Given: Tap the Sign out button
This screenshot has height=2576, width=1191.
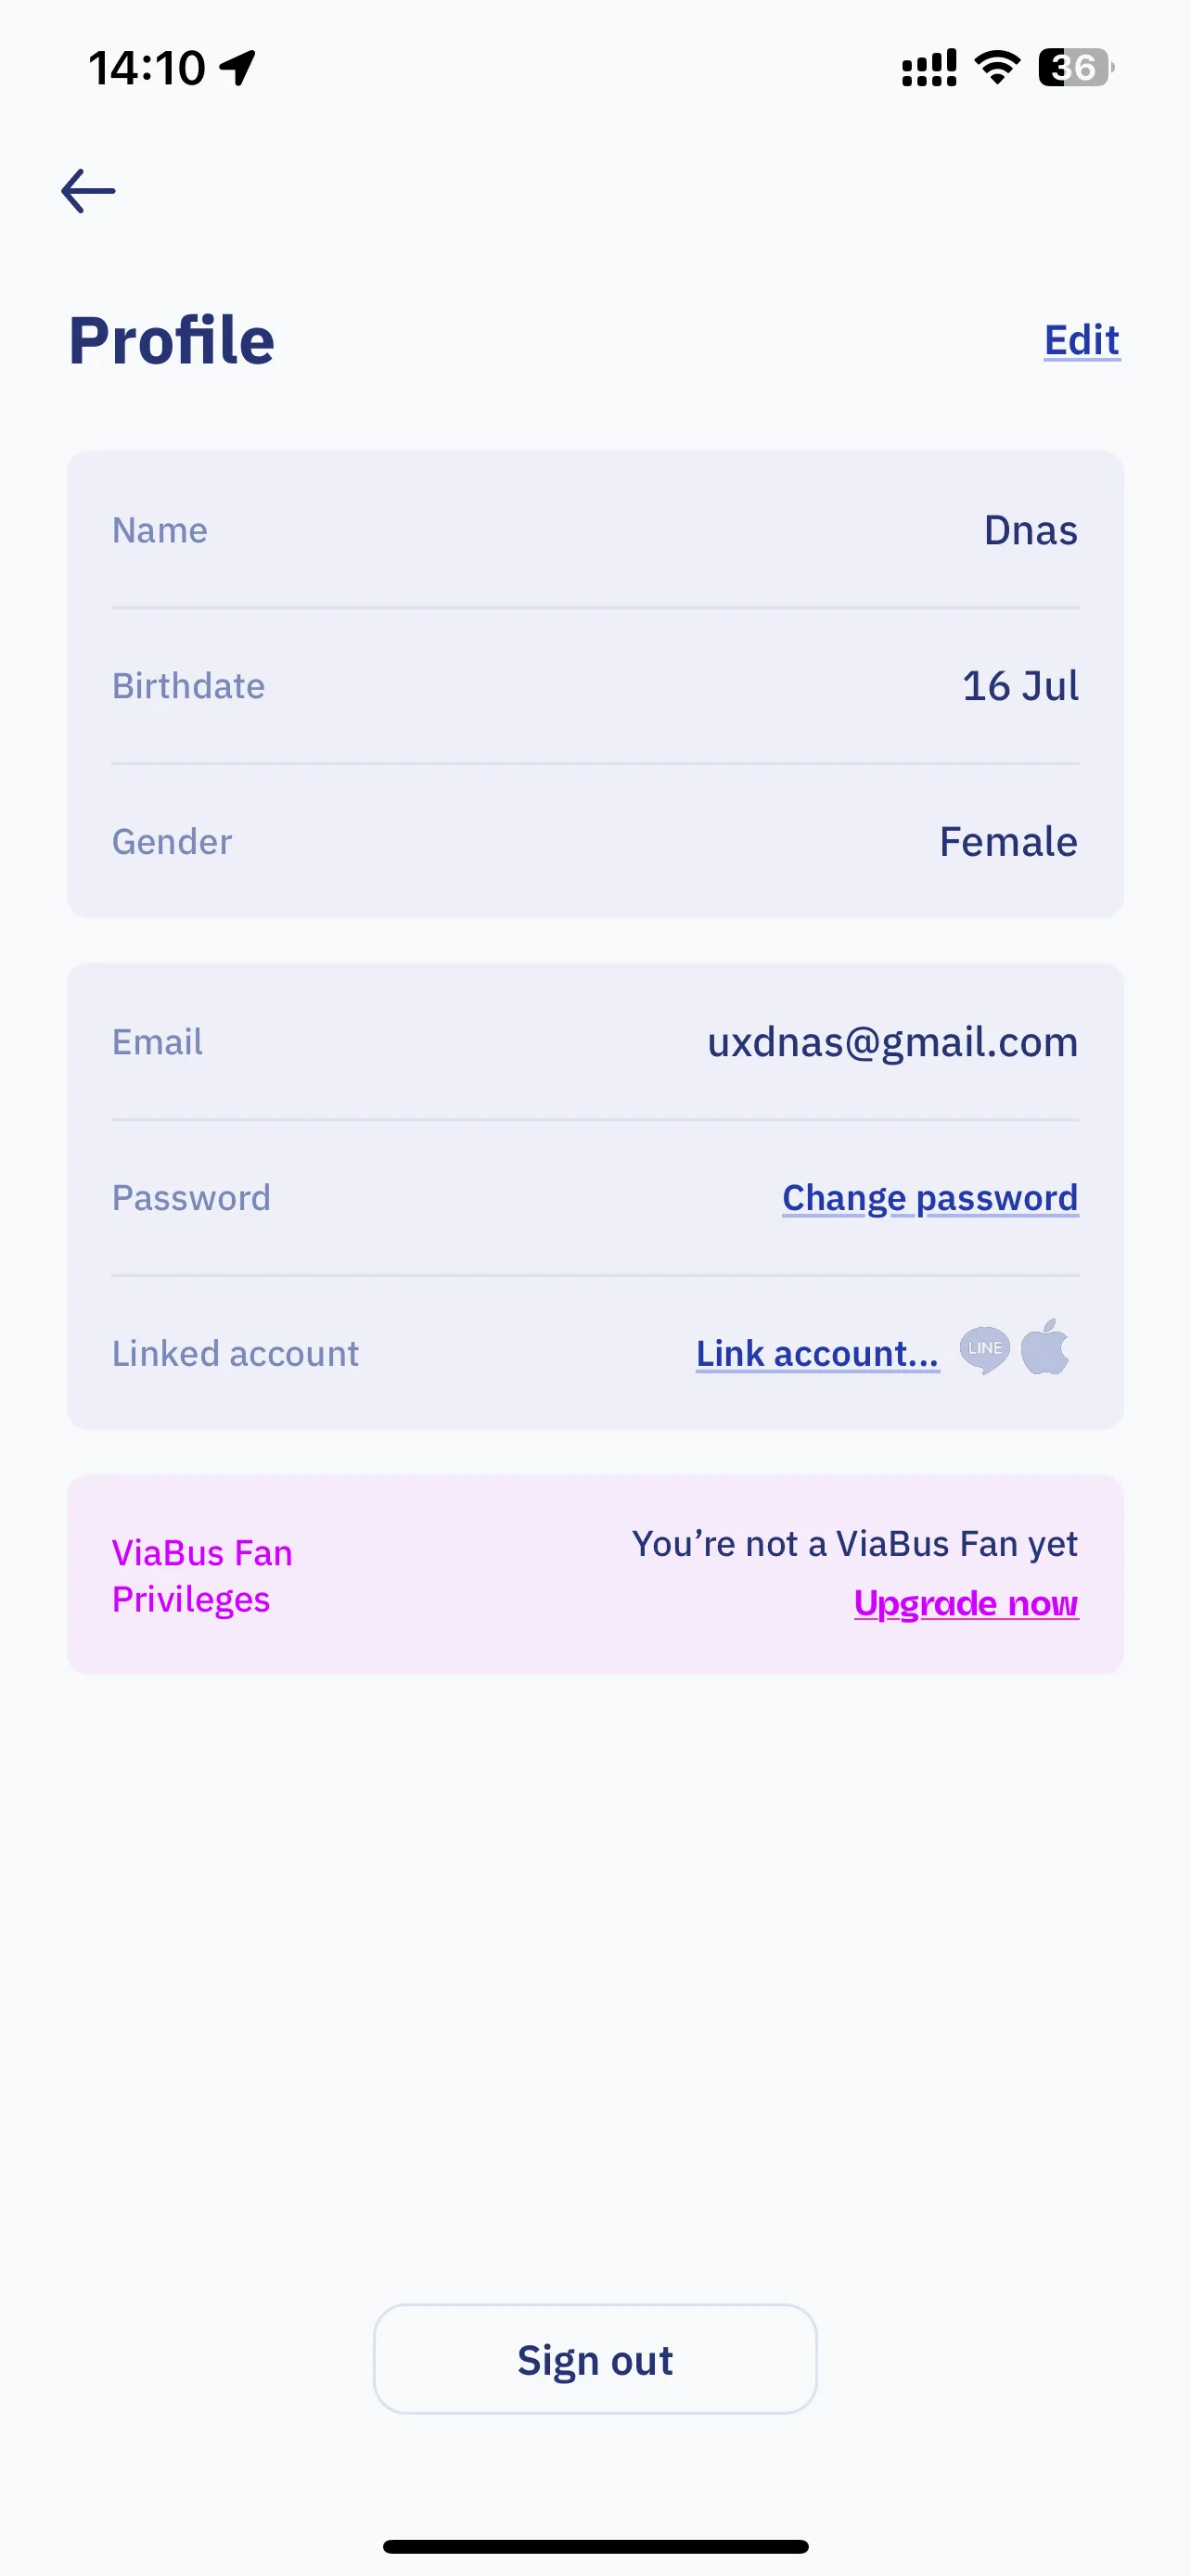Looking at the screenshot, I should tap(595, 2359).
